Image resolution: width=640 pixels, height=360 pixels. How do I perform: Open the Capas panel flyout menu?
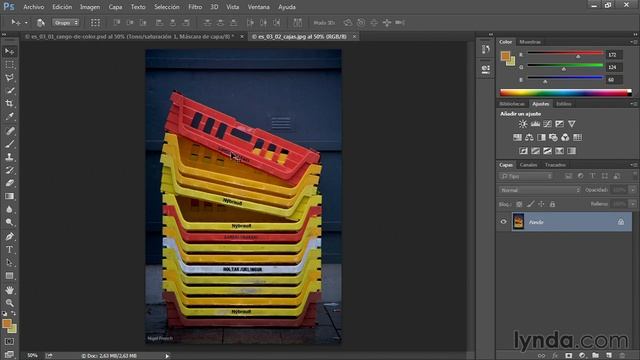[x=634, y=165]
